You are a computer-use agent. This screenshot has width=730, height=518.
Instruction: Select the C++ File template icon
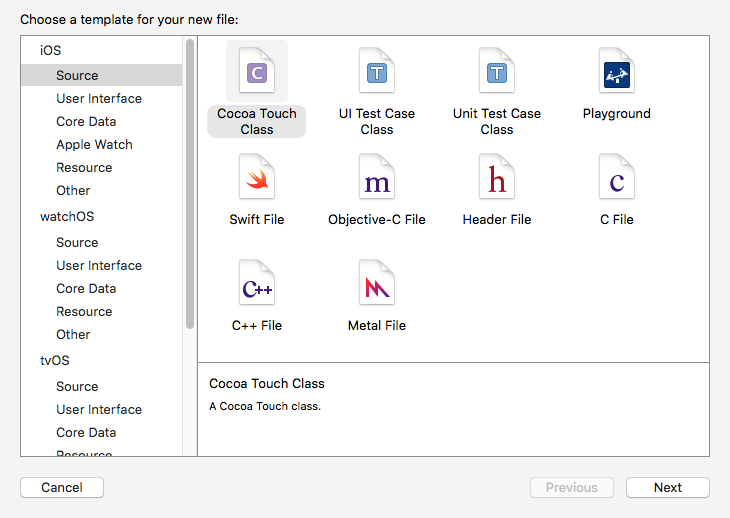tap(257, 284)
